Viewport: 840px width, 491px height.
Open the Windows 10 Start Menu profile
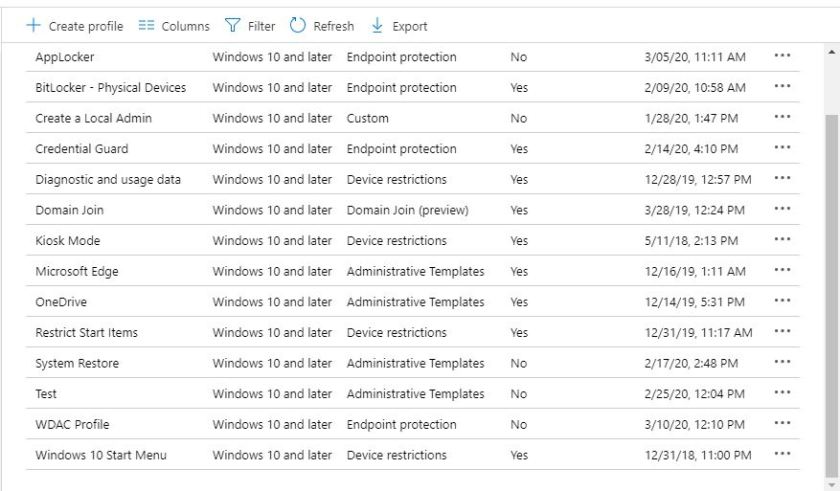(x=100, y=455)
